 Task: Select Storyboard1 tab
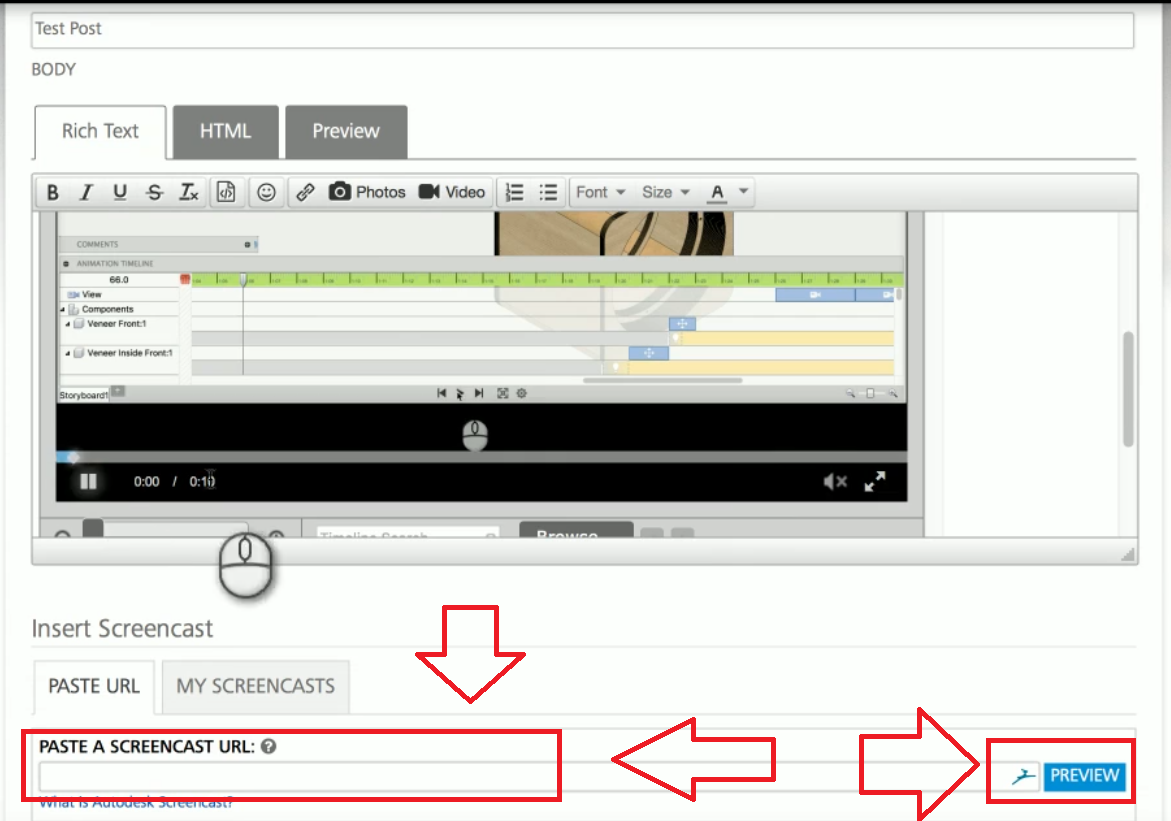pos(84,394)
